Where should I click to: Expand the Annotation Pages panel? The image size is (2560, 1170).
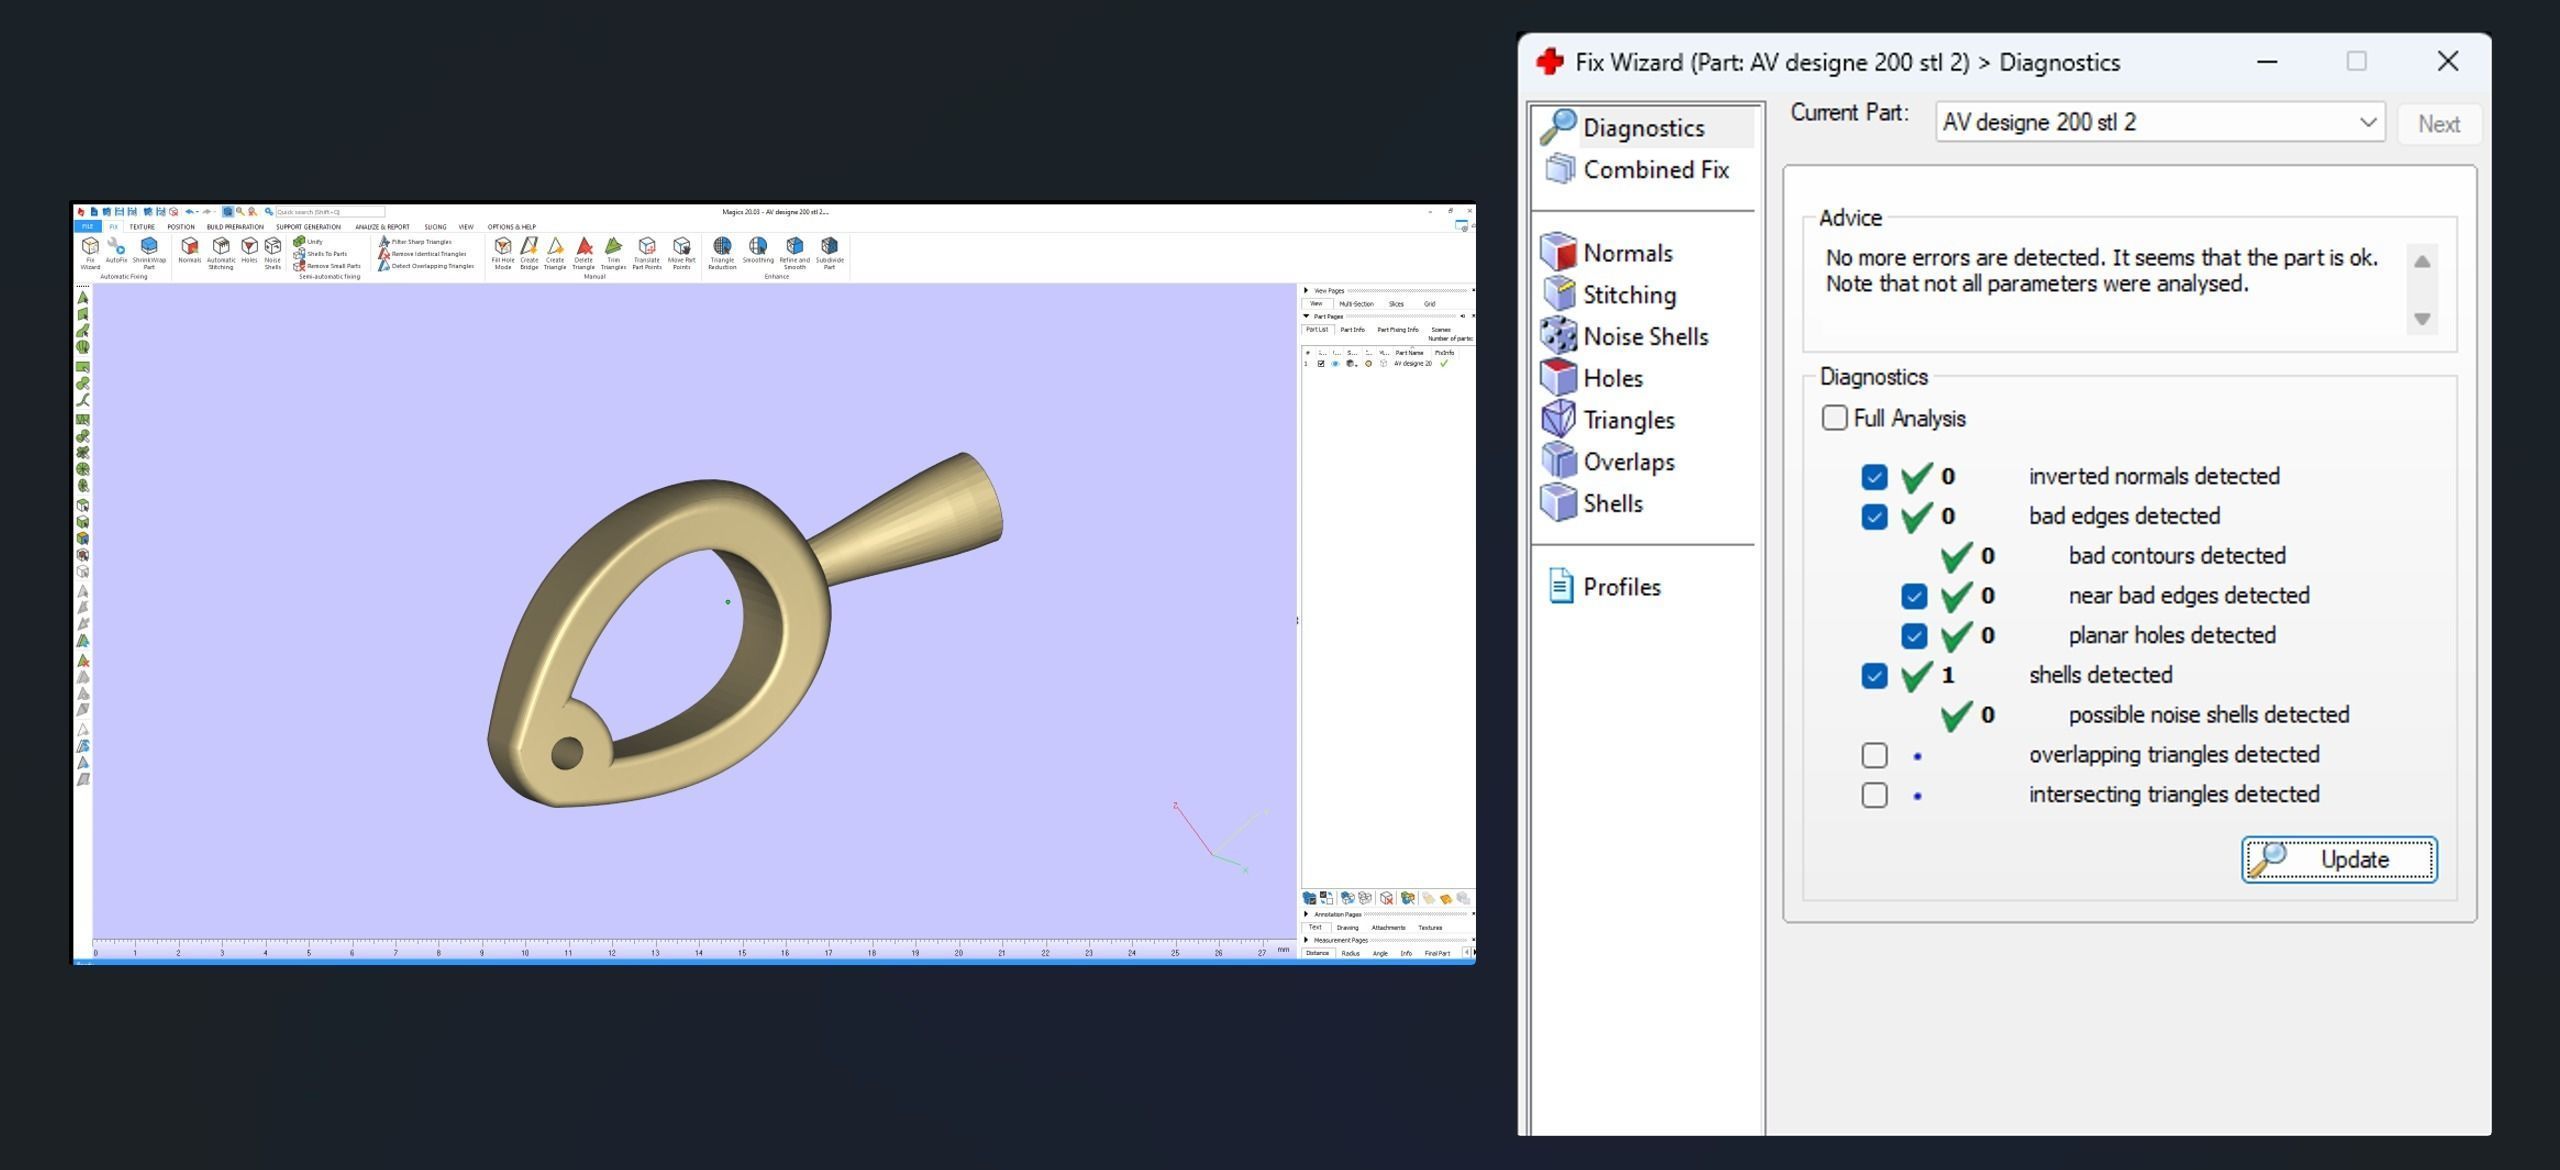point(1307,914)
